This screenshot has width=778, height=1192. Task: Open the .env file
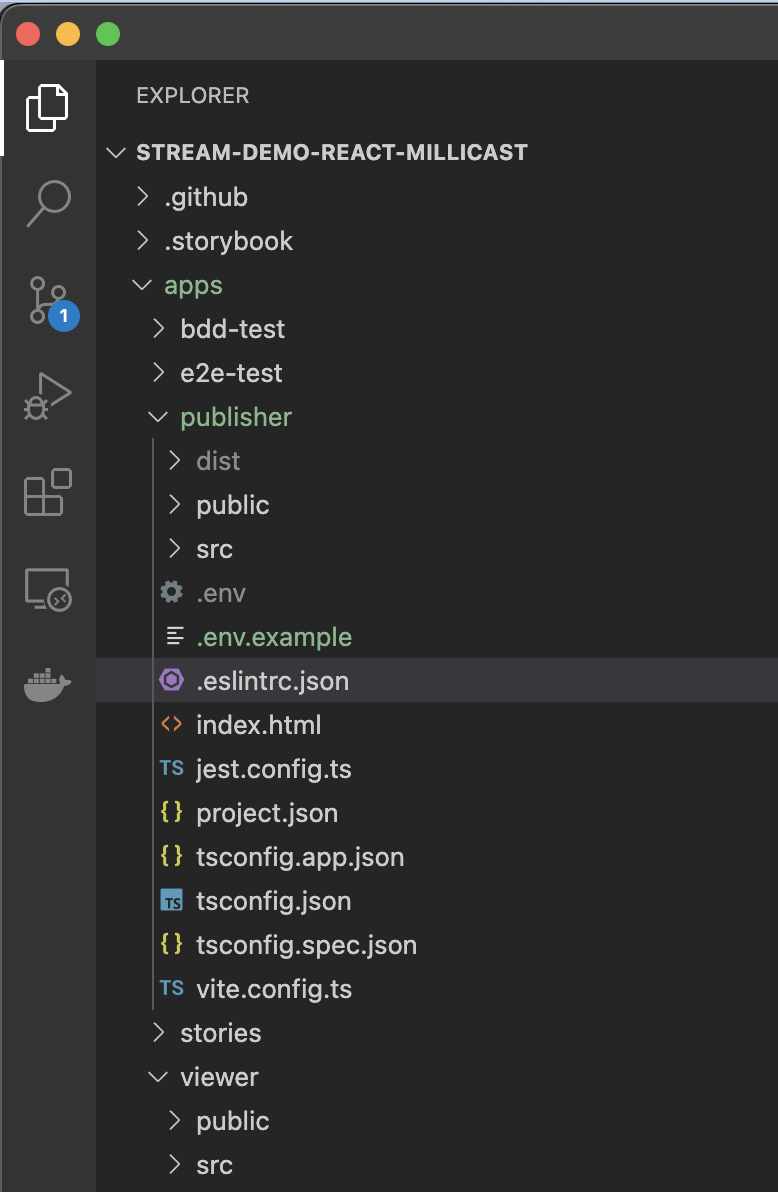(221, 593)
